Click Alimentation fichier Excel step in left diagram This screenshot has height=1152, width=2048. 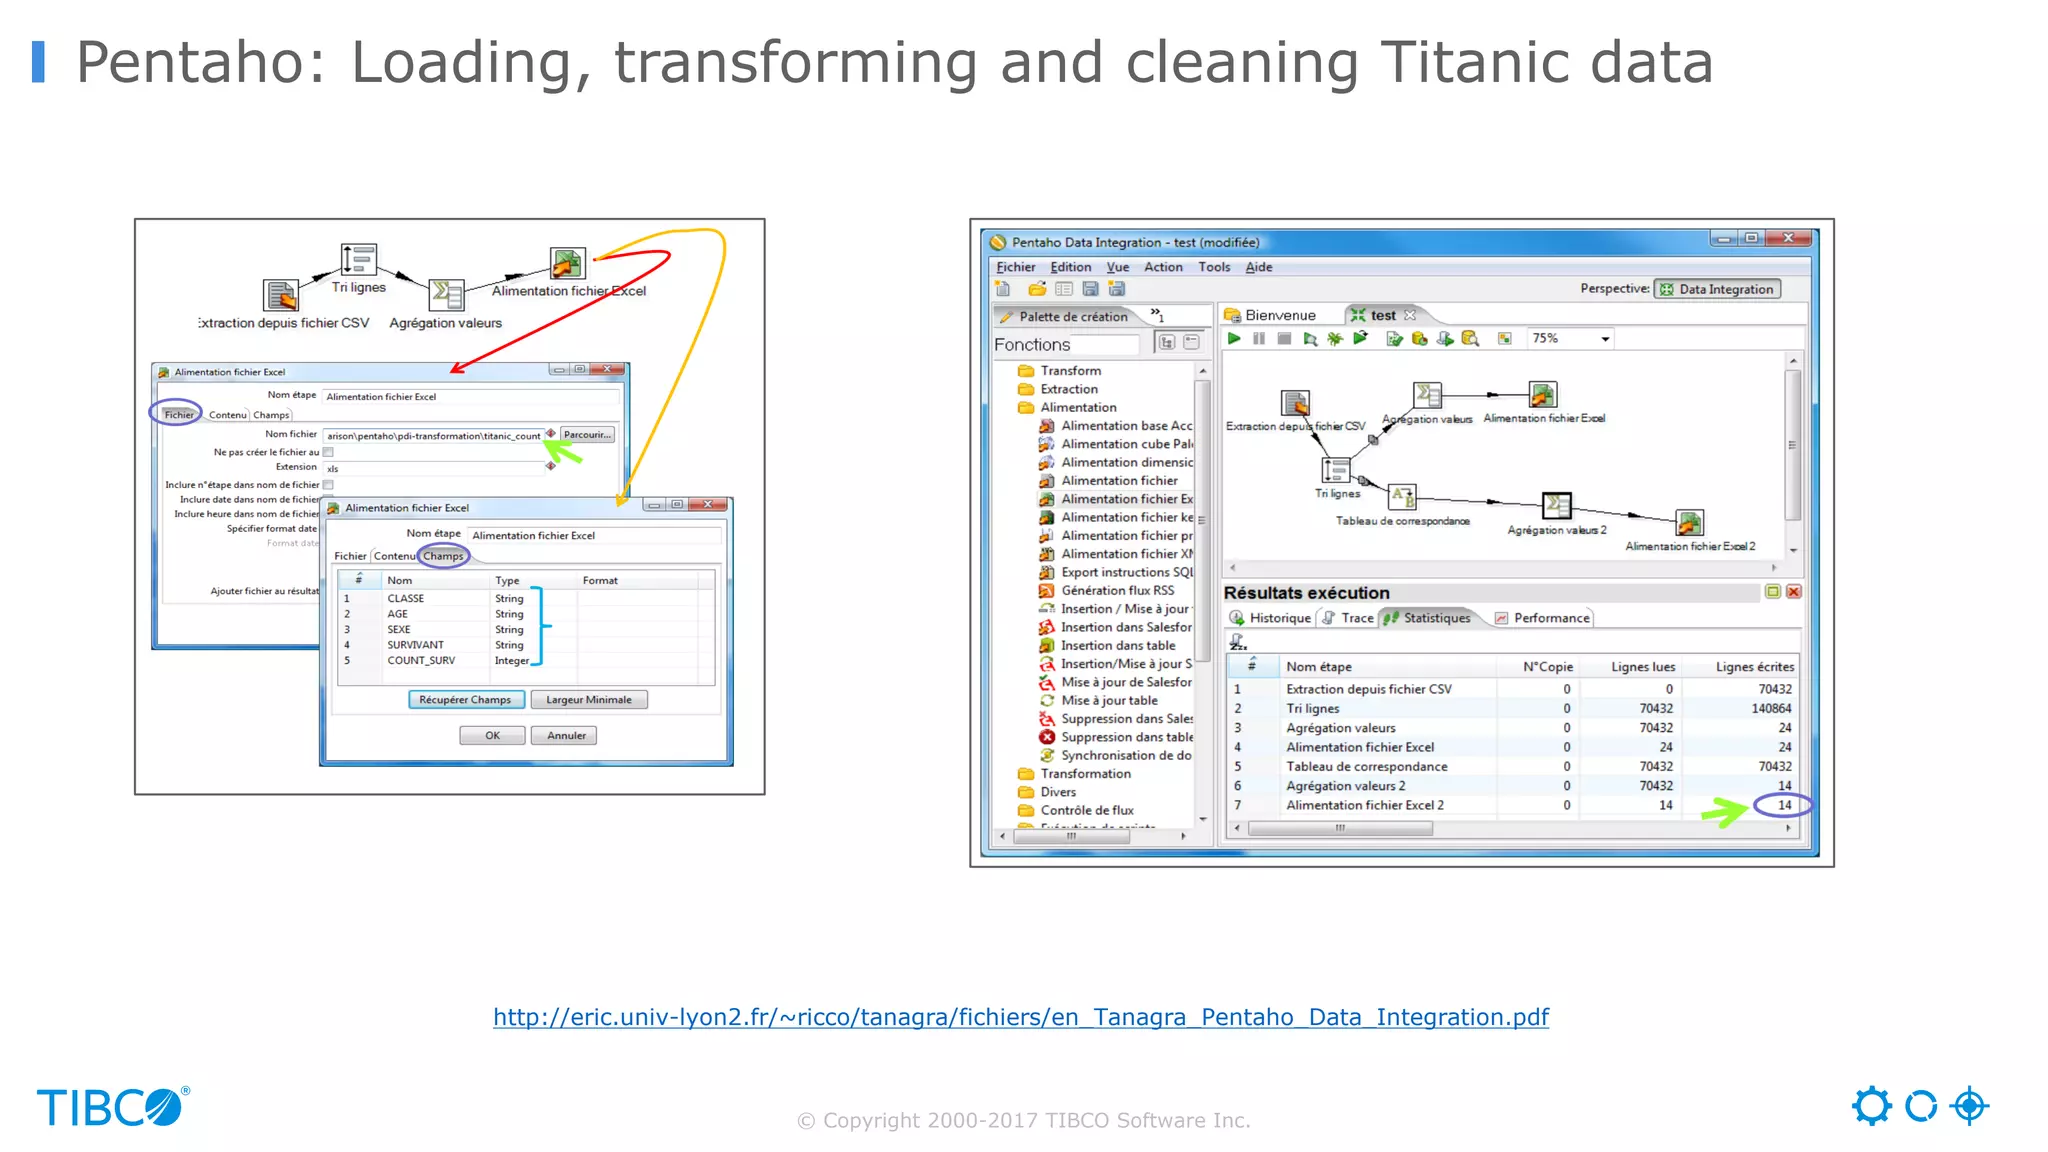pos(567,263)
